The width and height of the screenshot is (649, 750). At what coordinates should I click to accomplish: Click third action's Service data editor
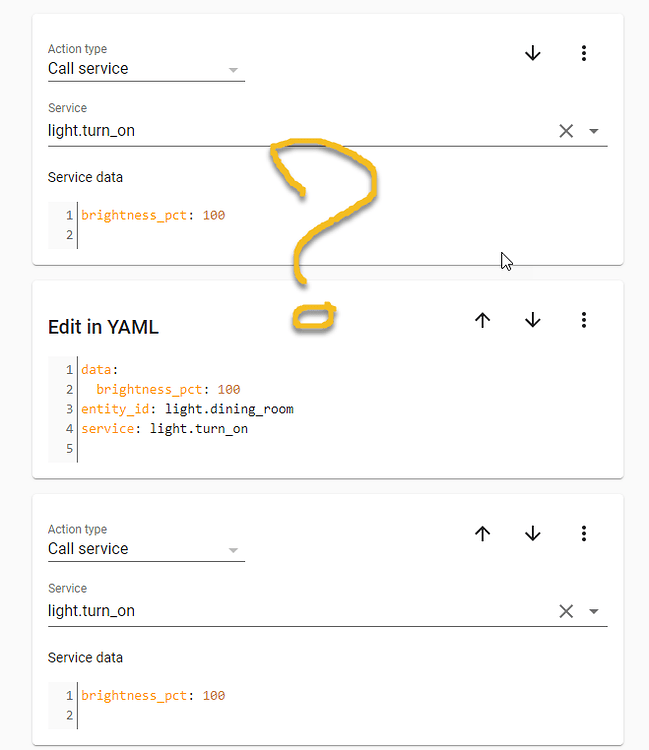coord(328,706)
